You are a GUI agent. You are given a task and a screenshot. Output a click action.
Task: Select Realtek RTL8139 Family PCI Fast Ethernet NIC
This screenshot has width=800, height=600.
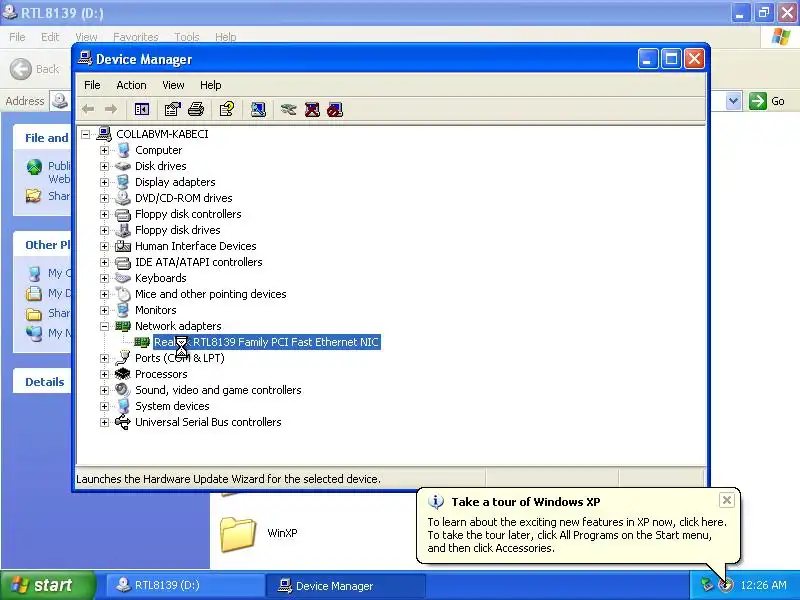point(266,342)
